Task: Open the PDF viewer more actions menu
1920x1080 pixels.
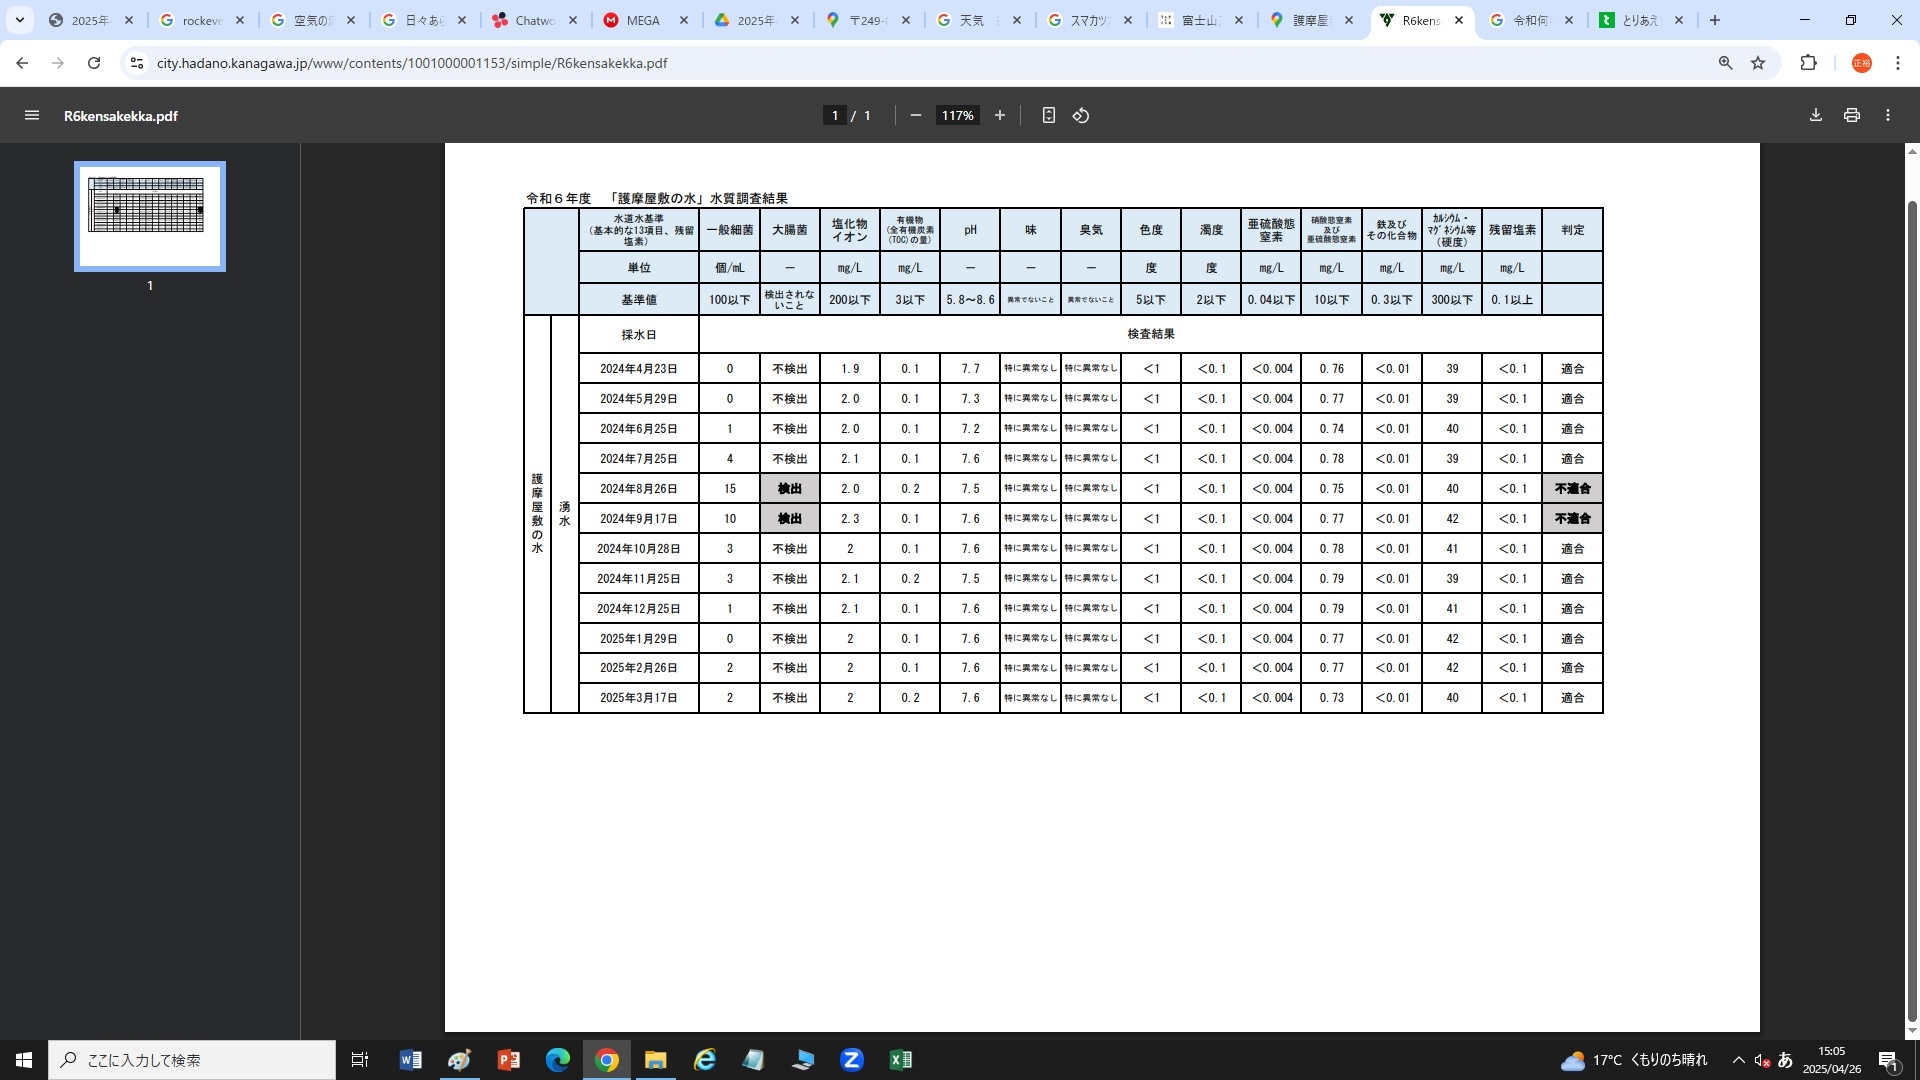Action: [x=1888, y=116]
